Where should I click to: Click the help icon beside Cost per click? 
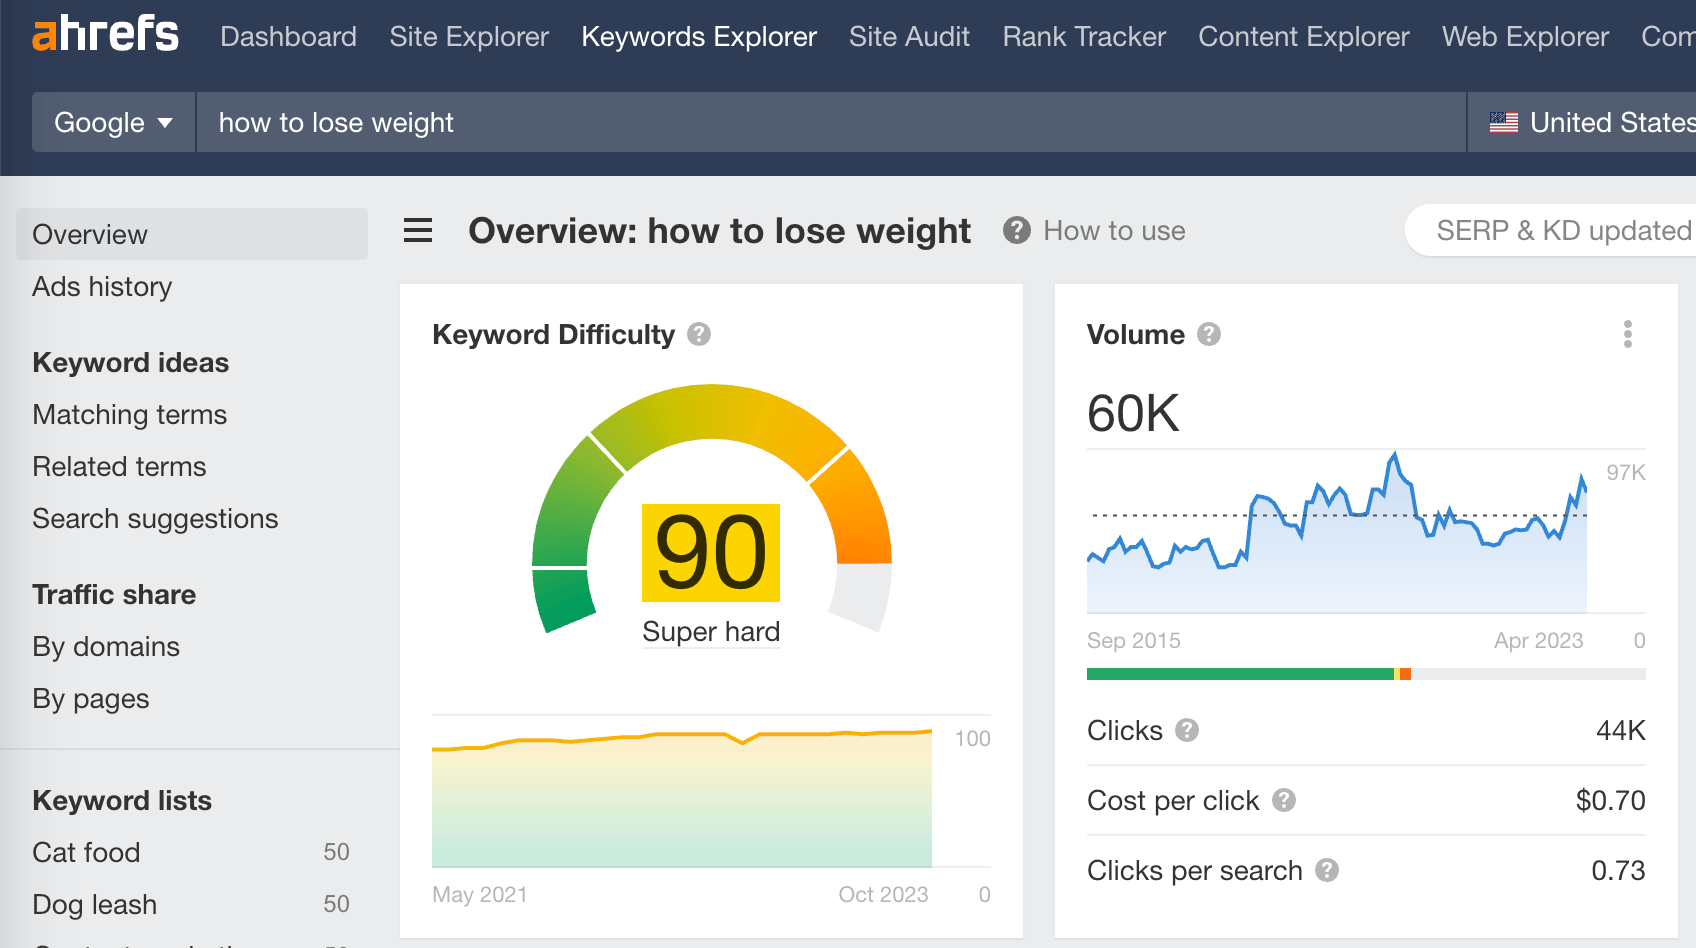click(x=1284, y=800)
